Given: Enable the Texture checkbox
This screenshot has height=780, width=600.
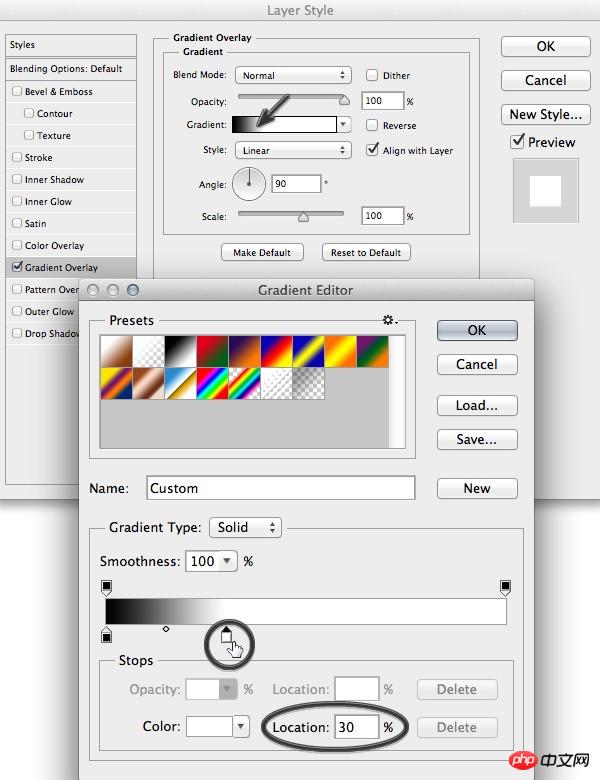Looking at the screenshot, I should point(29,135).
